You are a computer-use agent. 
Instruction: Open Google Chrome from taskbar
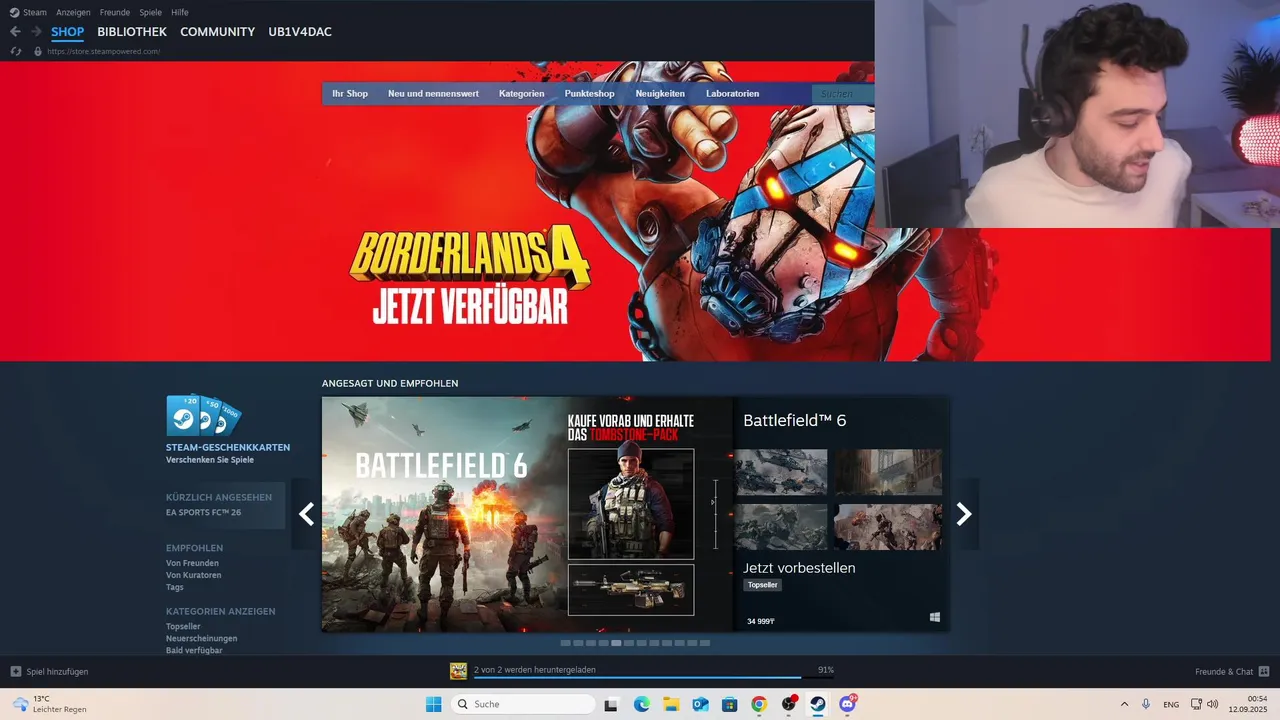click(759, 705)
